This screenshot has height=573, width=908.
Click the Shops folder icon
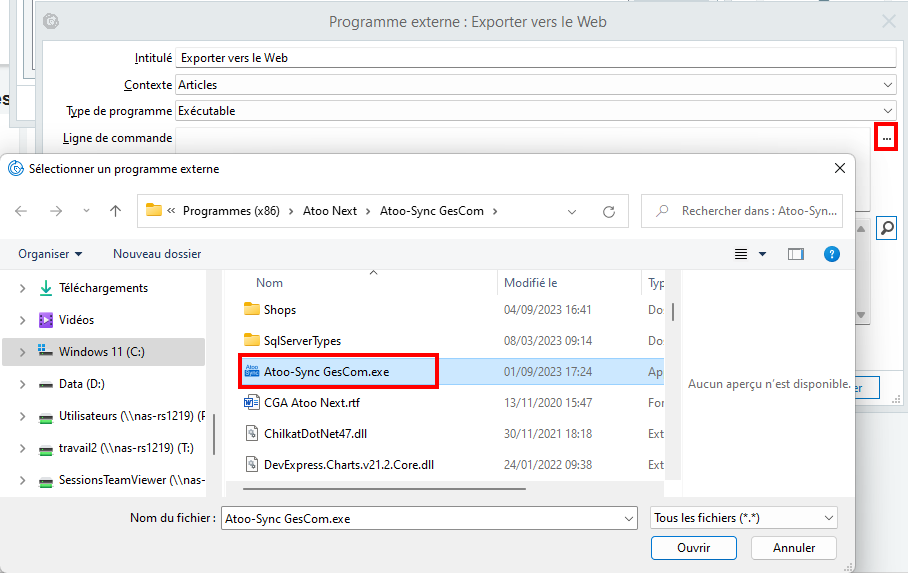coord(251,309)
